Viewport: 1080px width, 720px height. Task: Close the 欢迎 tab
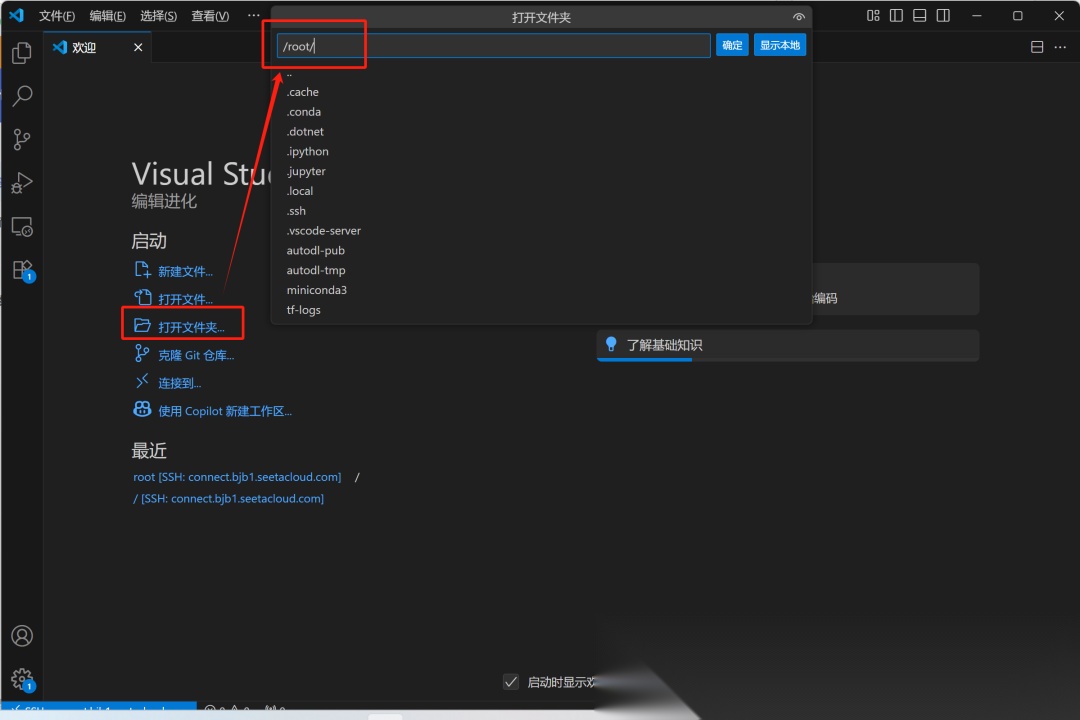click(138, 48)
